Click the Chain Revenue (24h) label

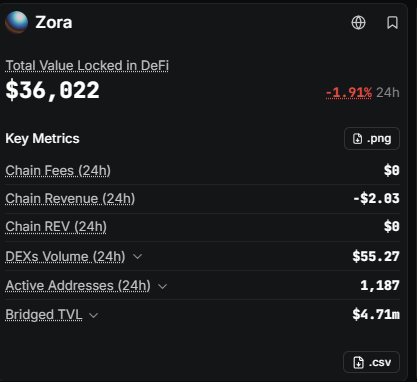point(70,199)
